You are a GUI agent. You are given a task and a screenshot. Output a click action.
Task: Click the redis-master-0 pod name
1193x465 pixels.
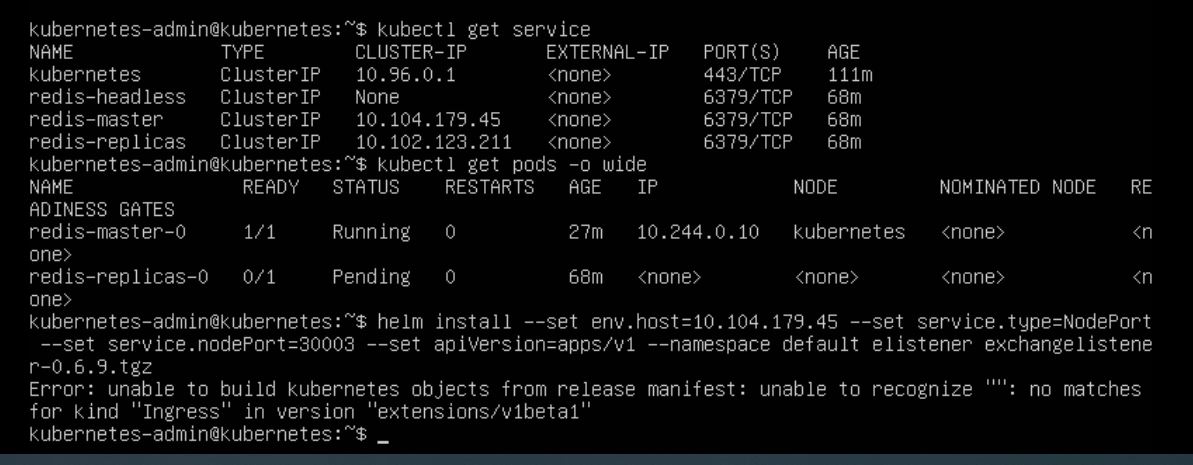click(107, 232)
